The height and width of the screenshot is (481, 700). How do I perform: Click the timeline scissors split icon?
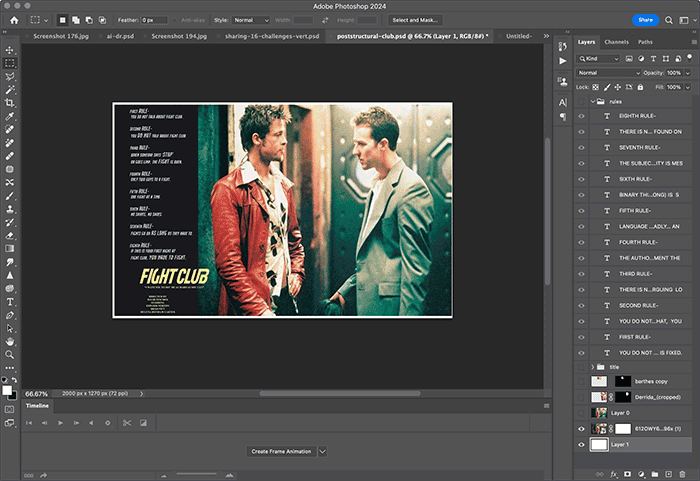click(127, 423)
